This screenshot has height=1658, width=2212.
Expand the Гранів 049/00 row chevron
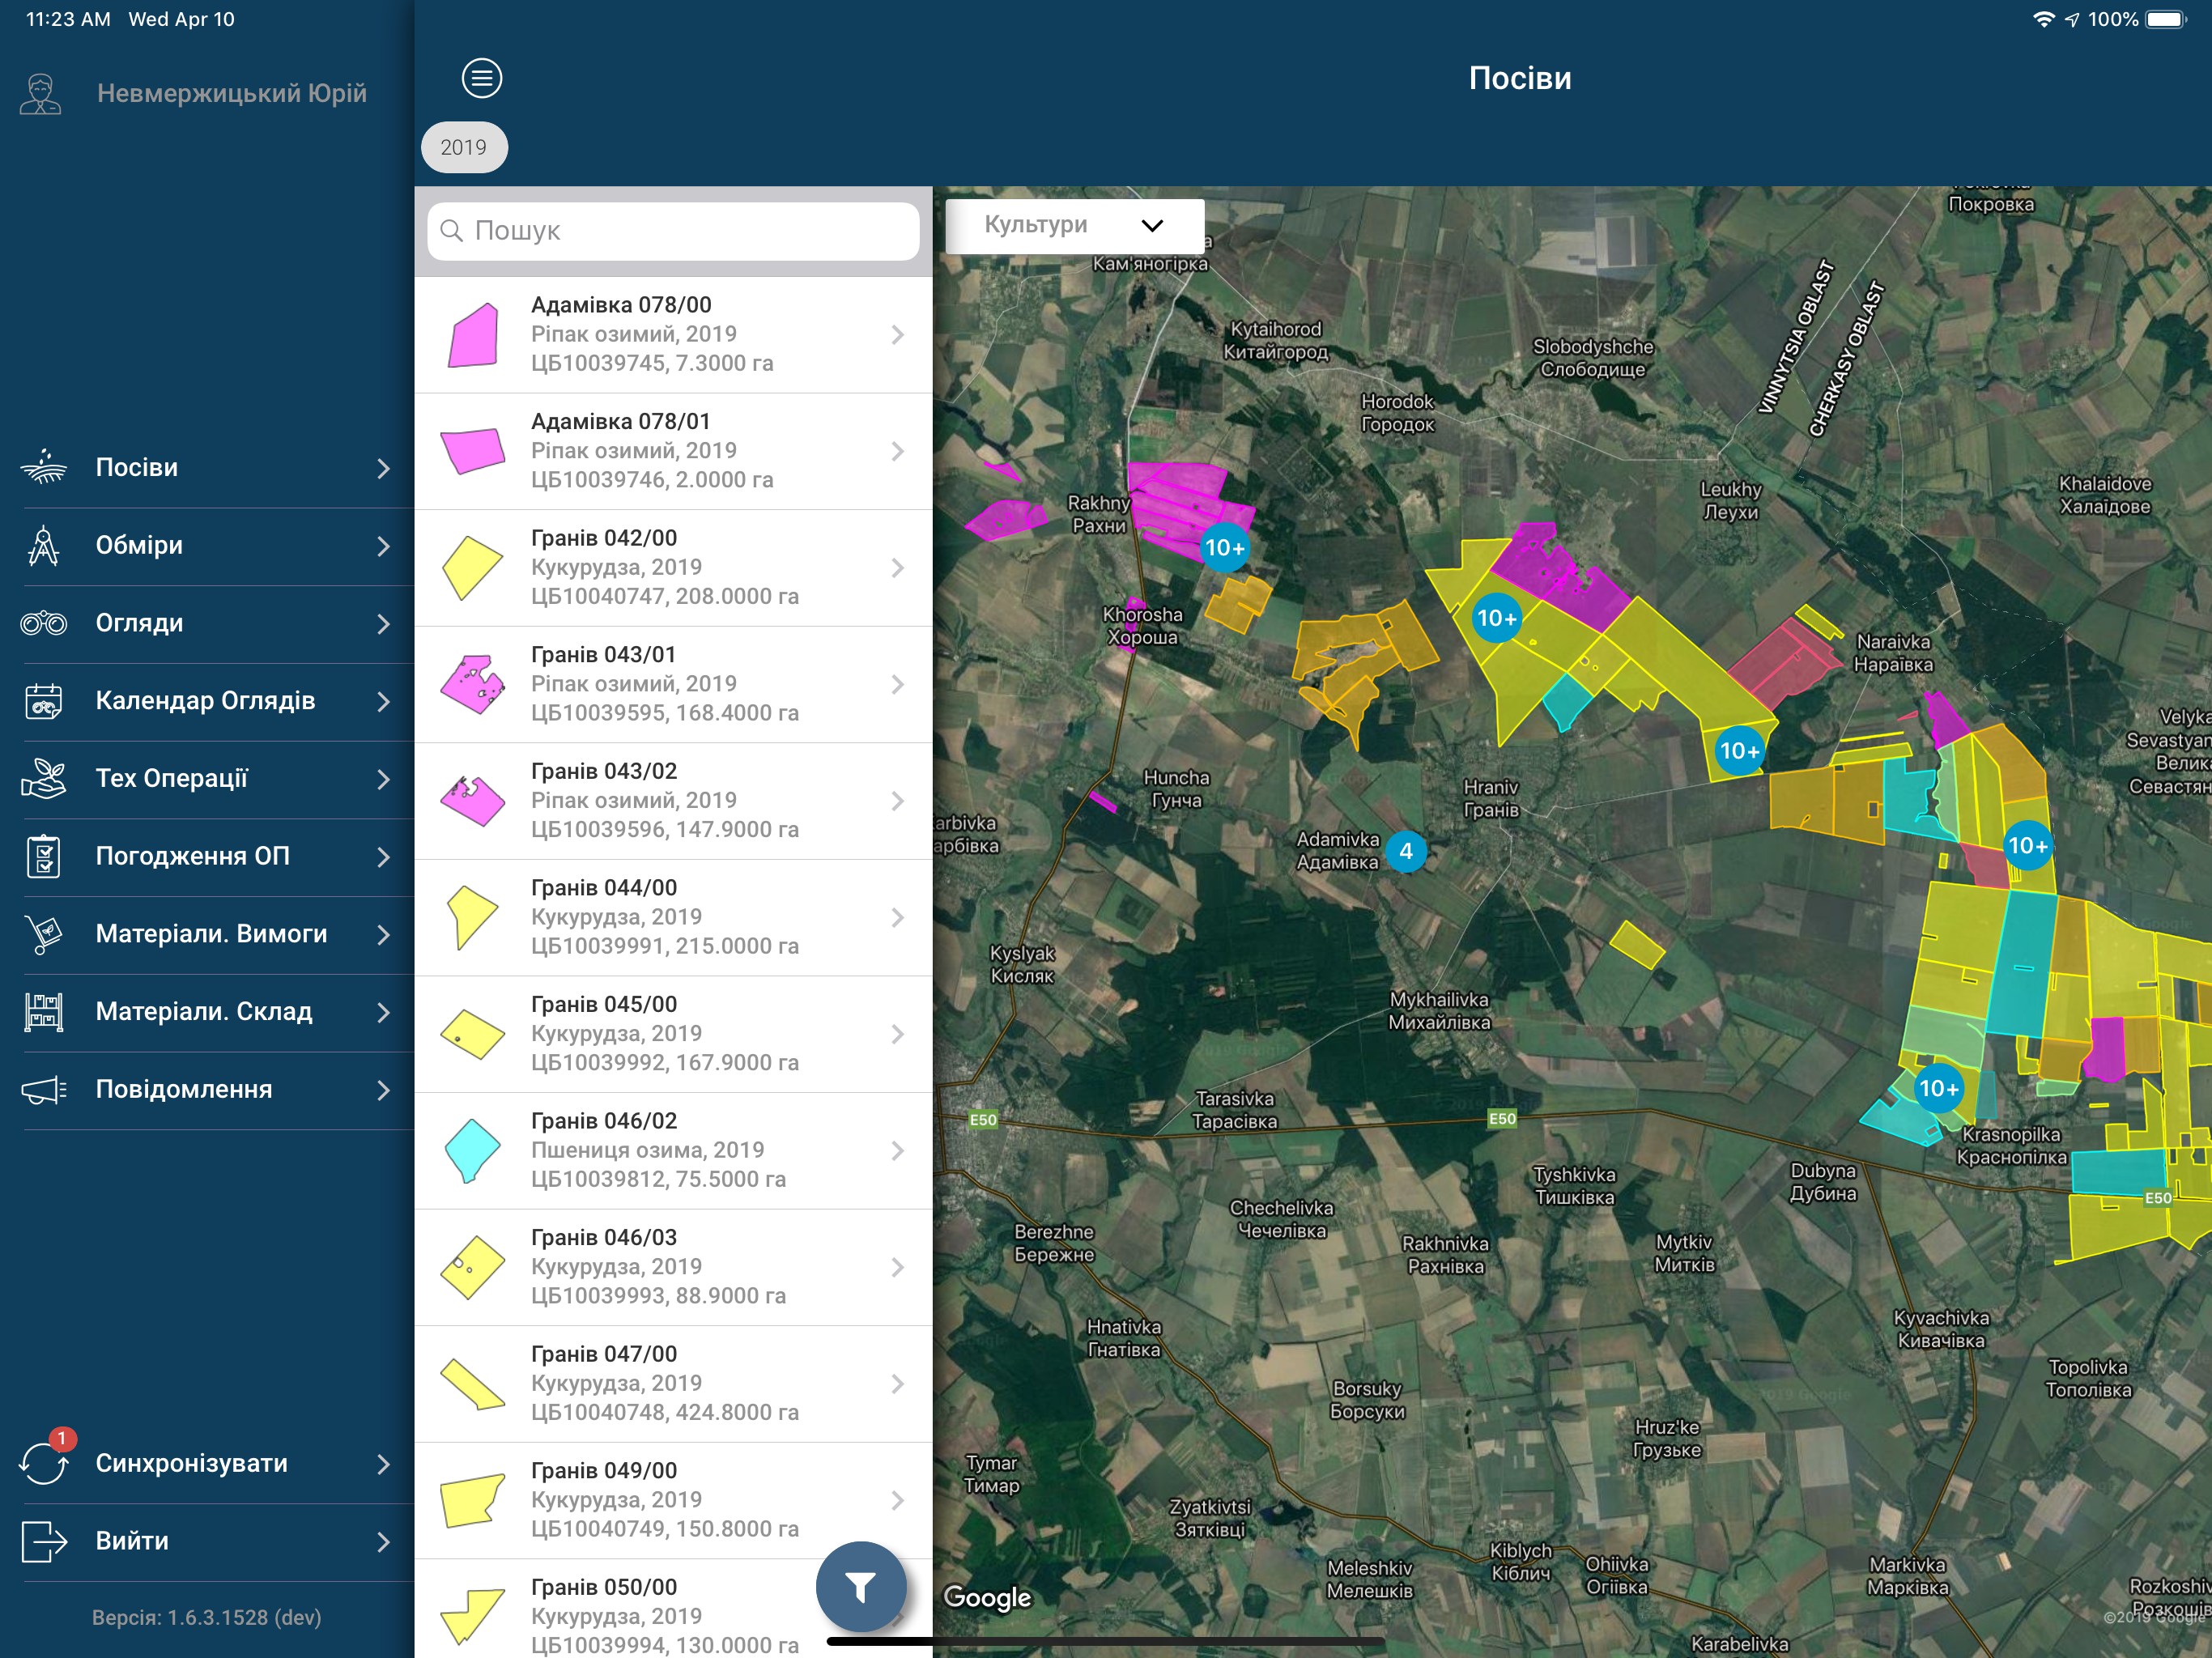tap(897, 1500)
